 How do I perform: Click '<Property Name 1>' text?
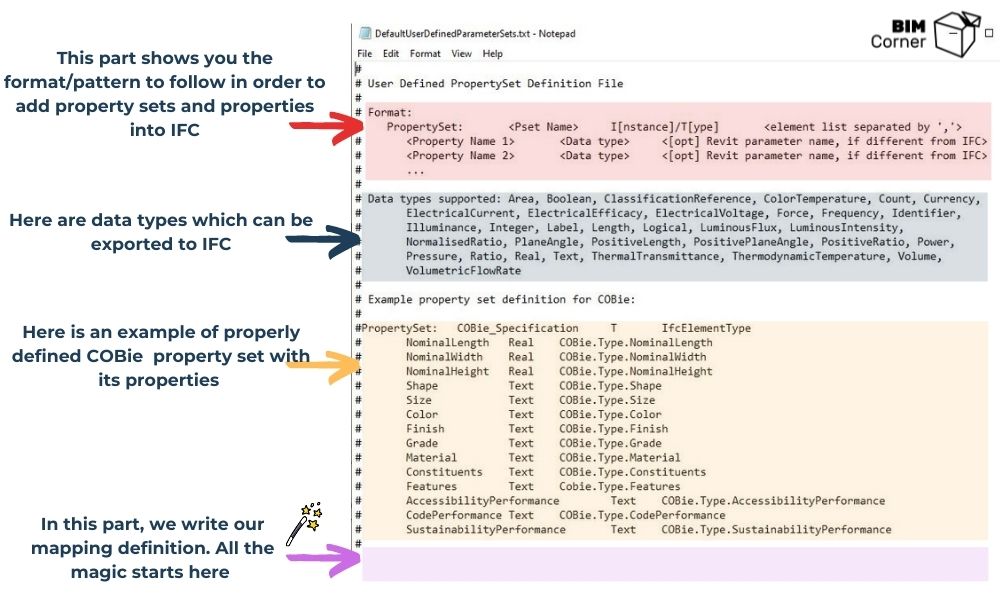[x=460, y=142]
